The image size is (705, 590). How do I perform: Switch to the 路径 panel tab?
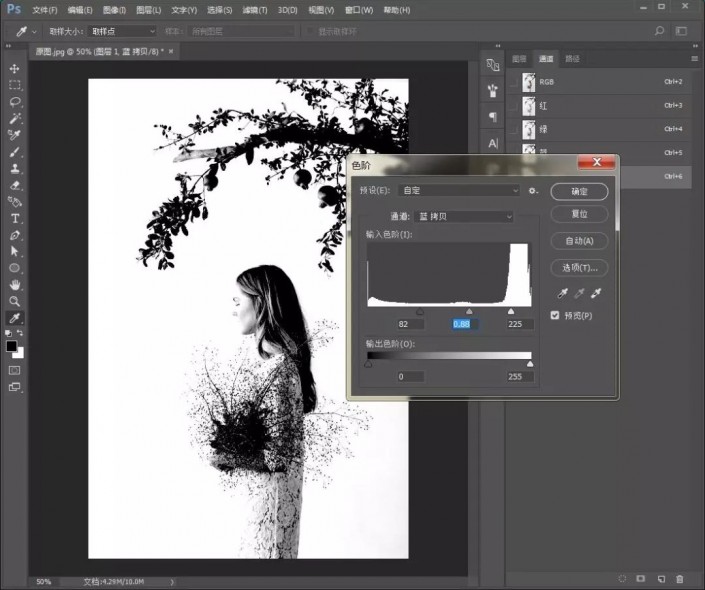(573, 59)
